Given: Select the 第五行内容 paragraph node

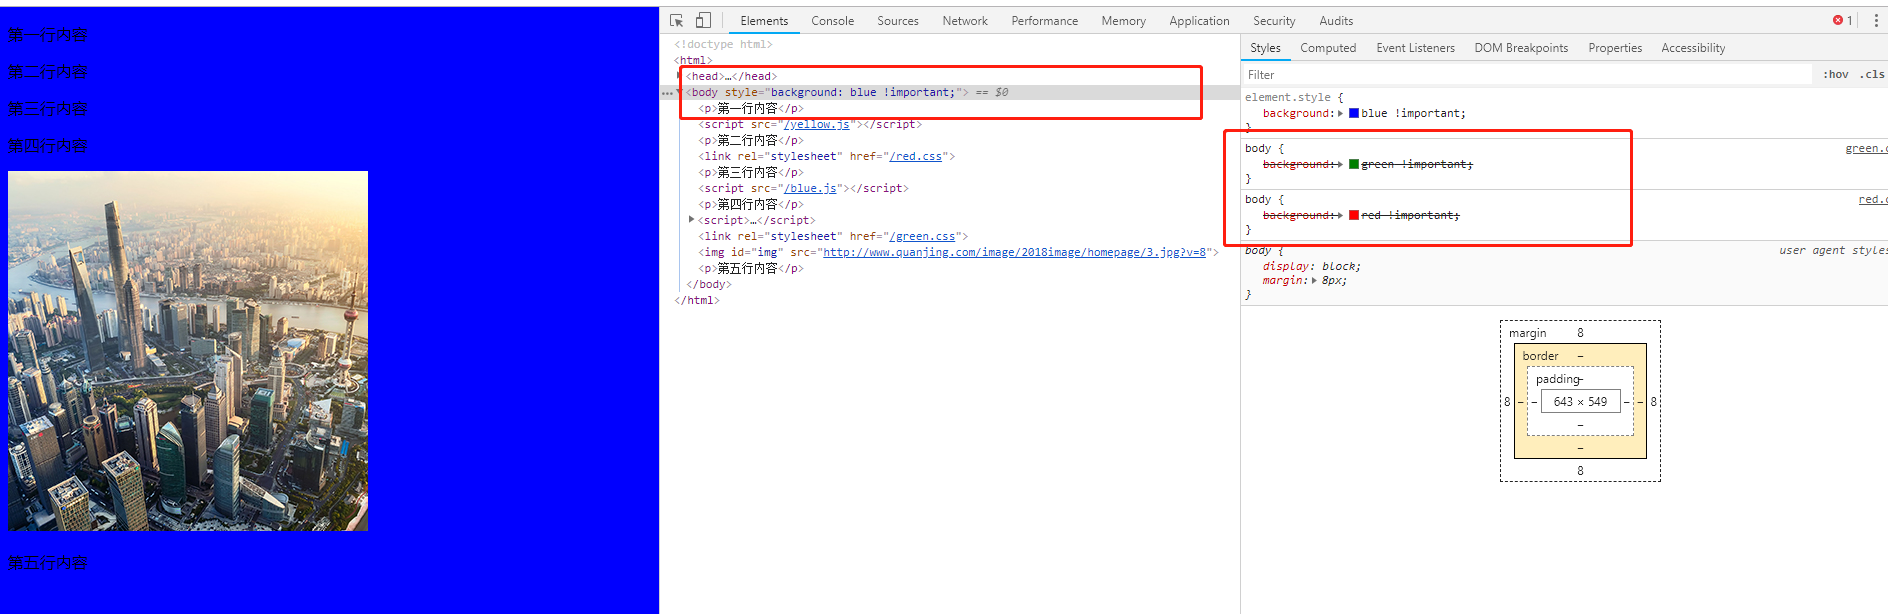Looking at the screenshot, I should click(x=751, y=269).
